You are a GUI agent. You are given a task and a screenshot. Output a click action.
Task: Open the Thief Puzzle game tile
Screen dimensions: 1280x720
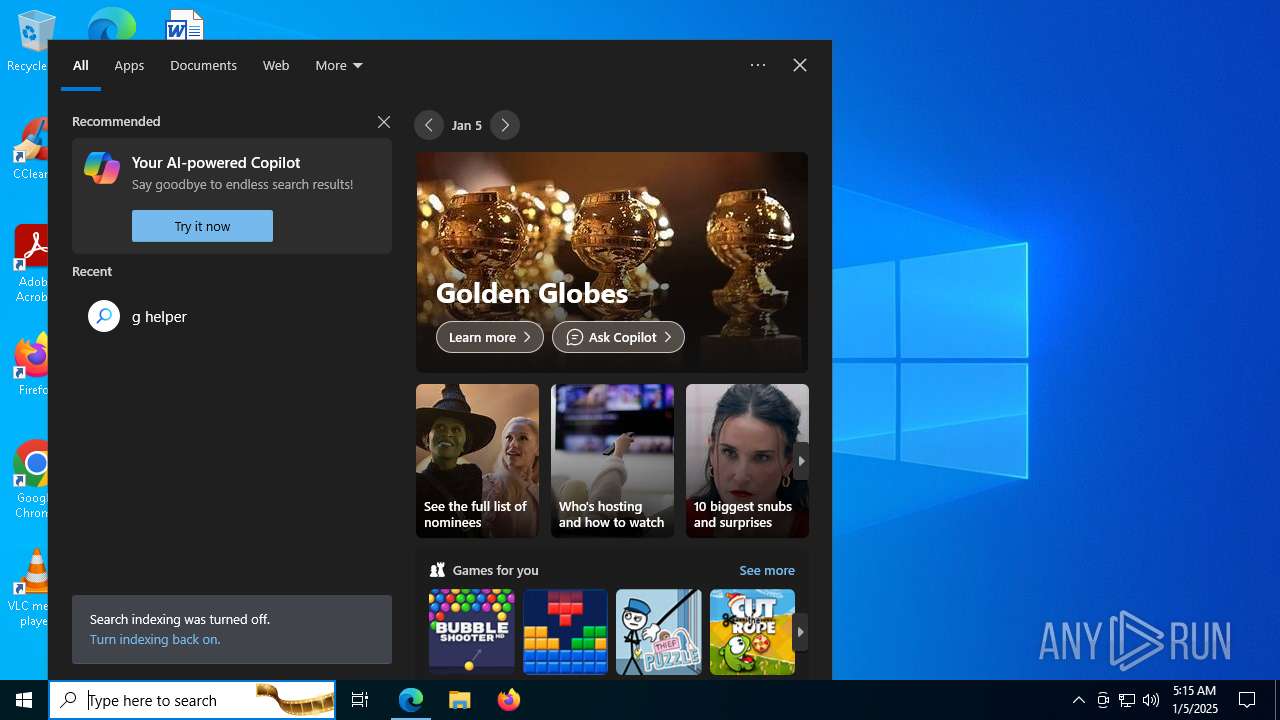[x=659, y=632]
